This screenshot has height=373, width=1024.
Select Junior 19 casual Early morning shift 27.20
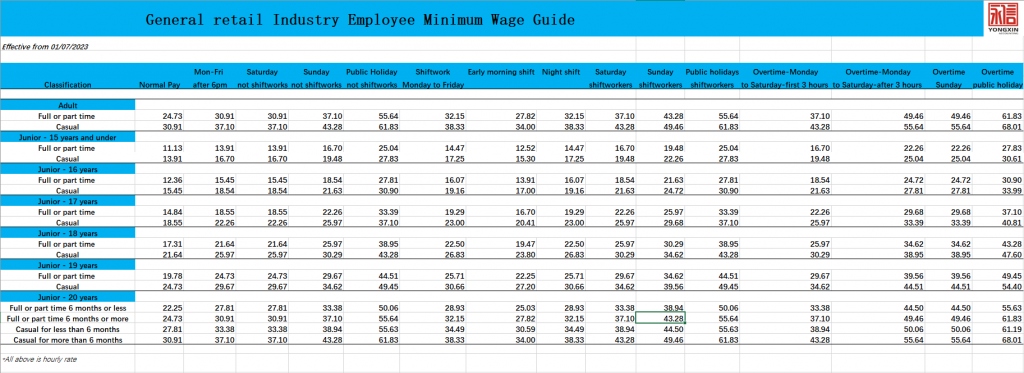526,286
